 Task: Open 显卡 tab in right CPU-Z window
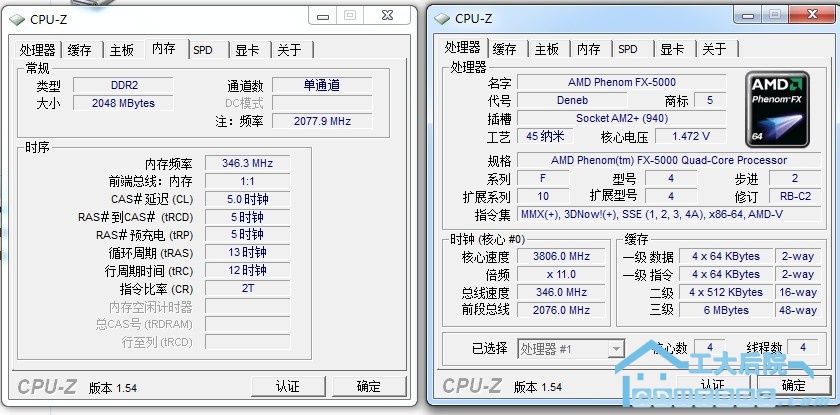[672, 49]
